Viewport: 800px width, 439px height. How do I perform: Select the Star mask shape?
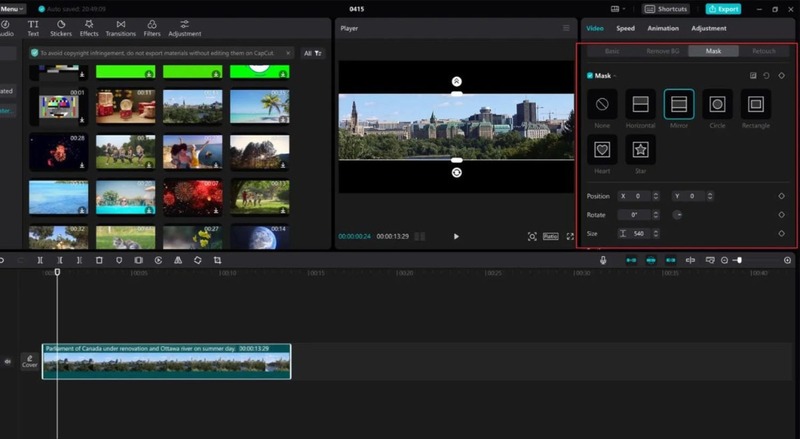click(x=640, y=150)
